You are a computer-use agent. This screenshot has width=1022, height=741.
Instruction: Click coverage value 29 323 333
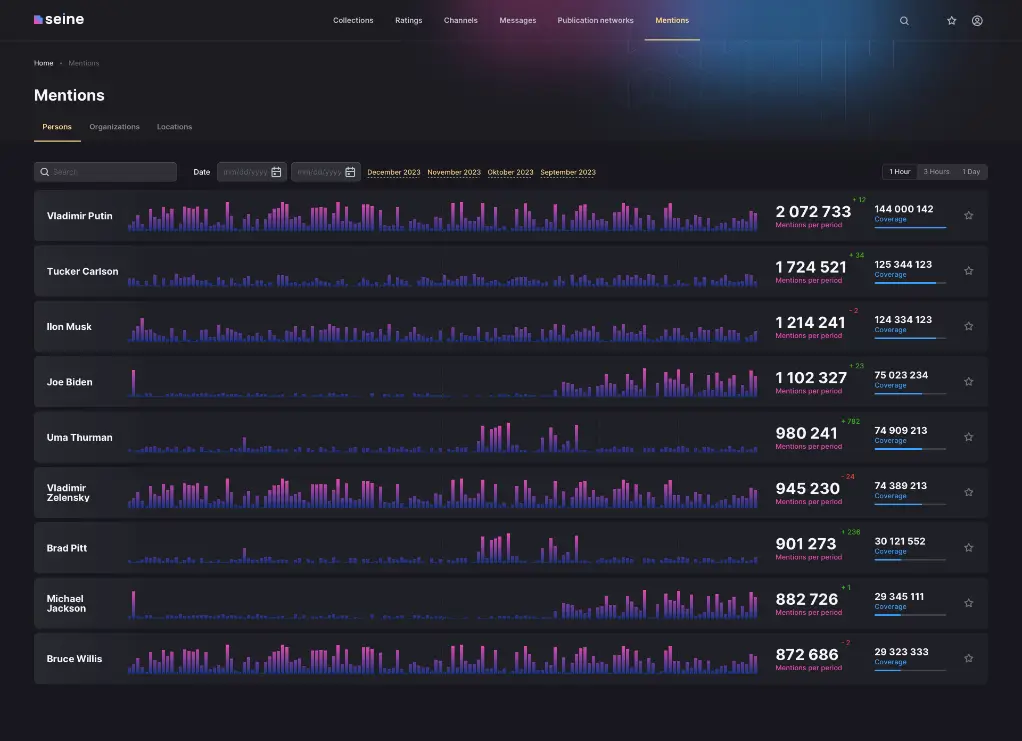[901, 652]
